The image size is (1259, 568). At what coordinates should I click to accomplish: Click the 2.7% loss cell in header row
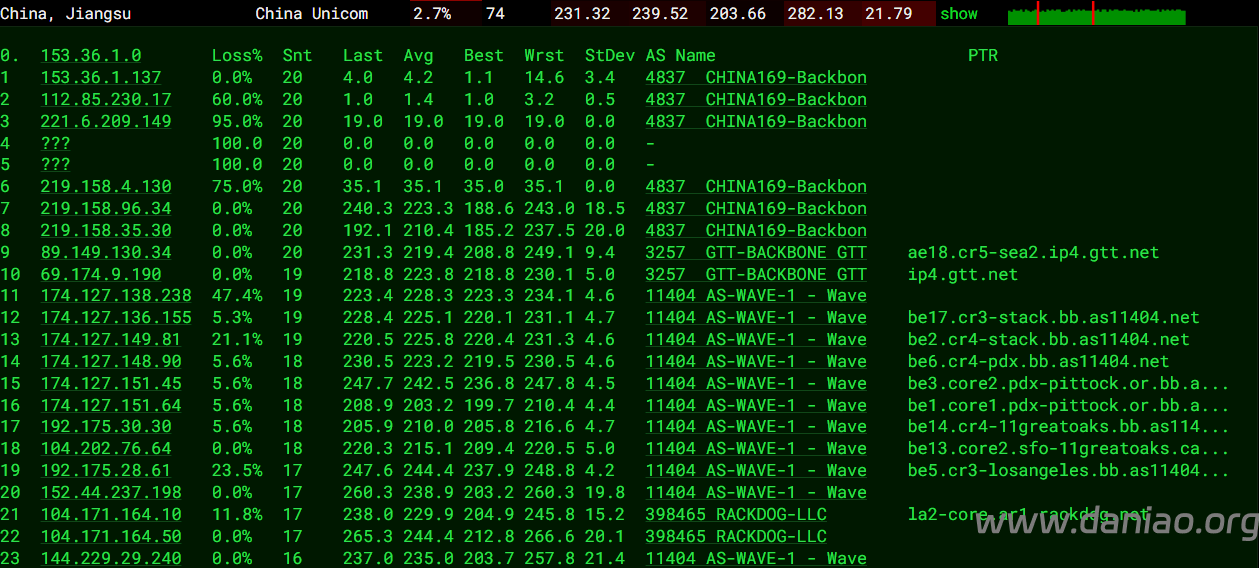click(x=432, y=14)
